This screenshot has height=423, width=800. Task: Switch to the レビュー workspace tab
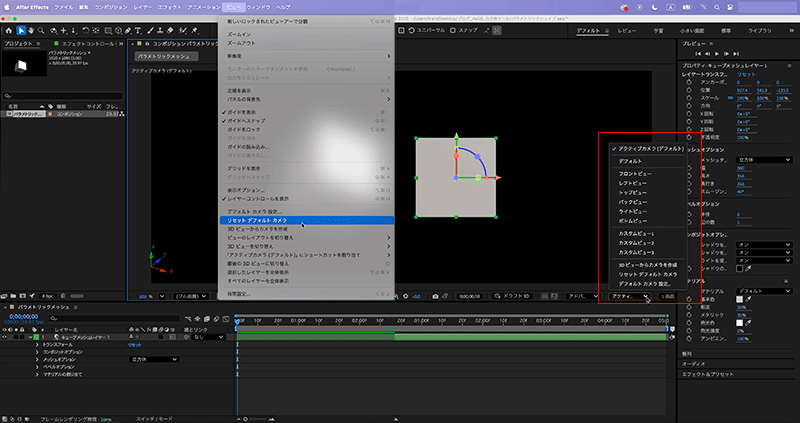[x=627, y=31]
